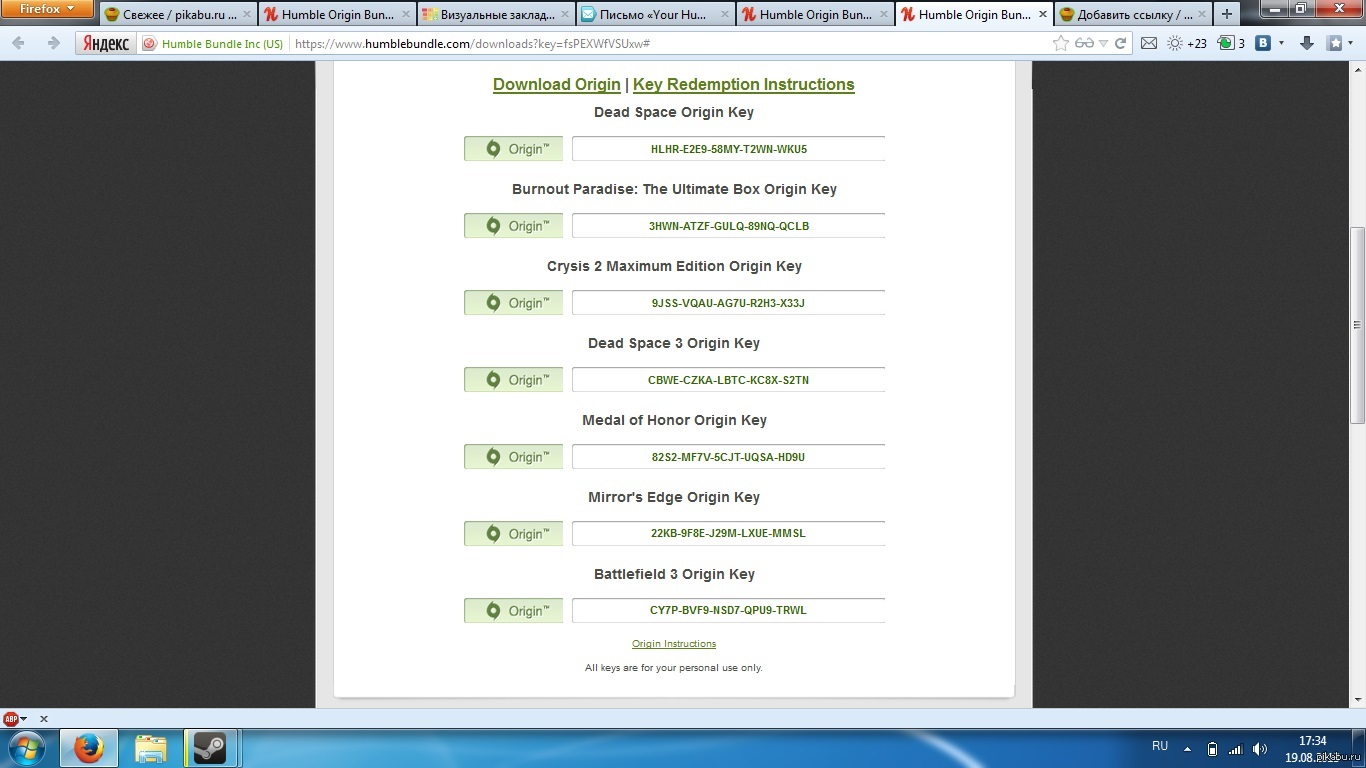Select Battlefield 3 key field CY7P-BVF9
The height and width of the screenshot is (768, 1366).
click(728, 611)
